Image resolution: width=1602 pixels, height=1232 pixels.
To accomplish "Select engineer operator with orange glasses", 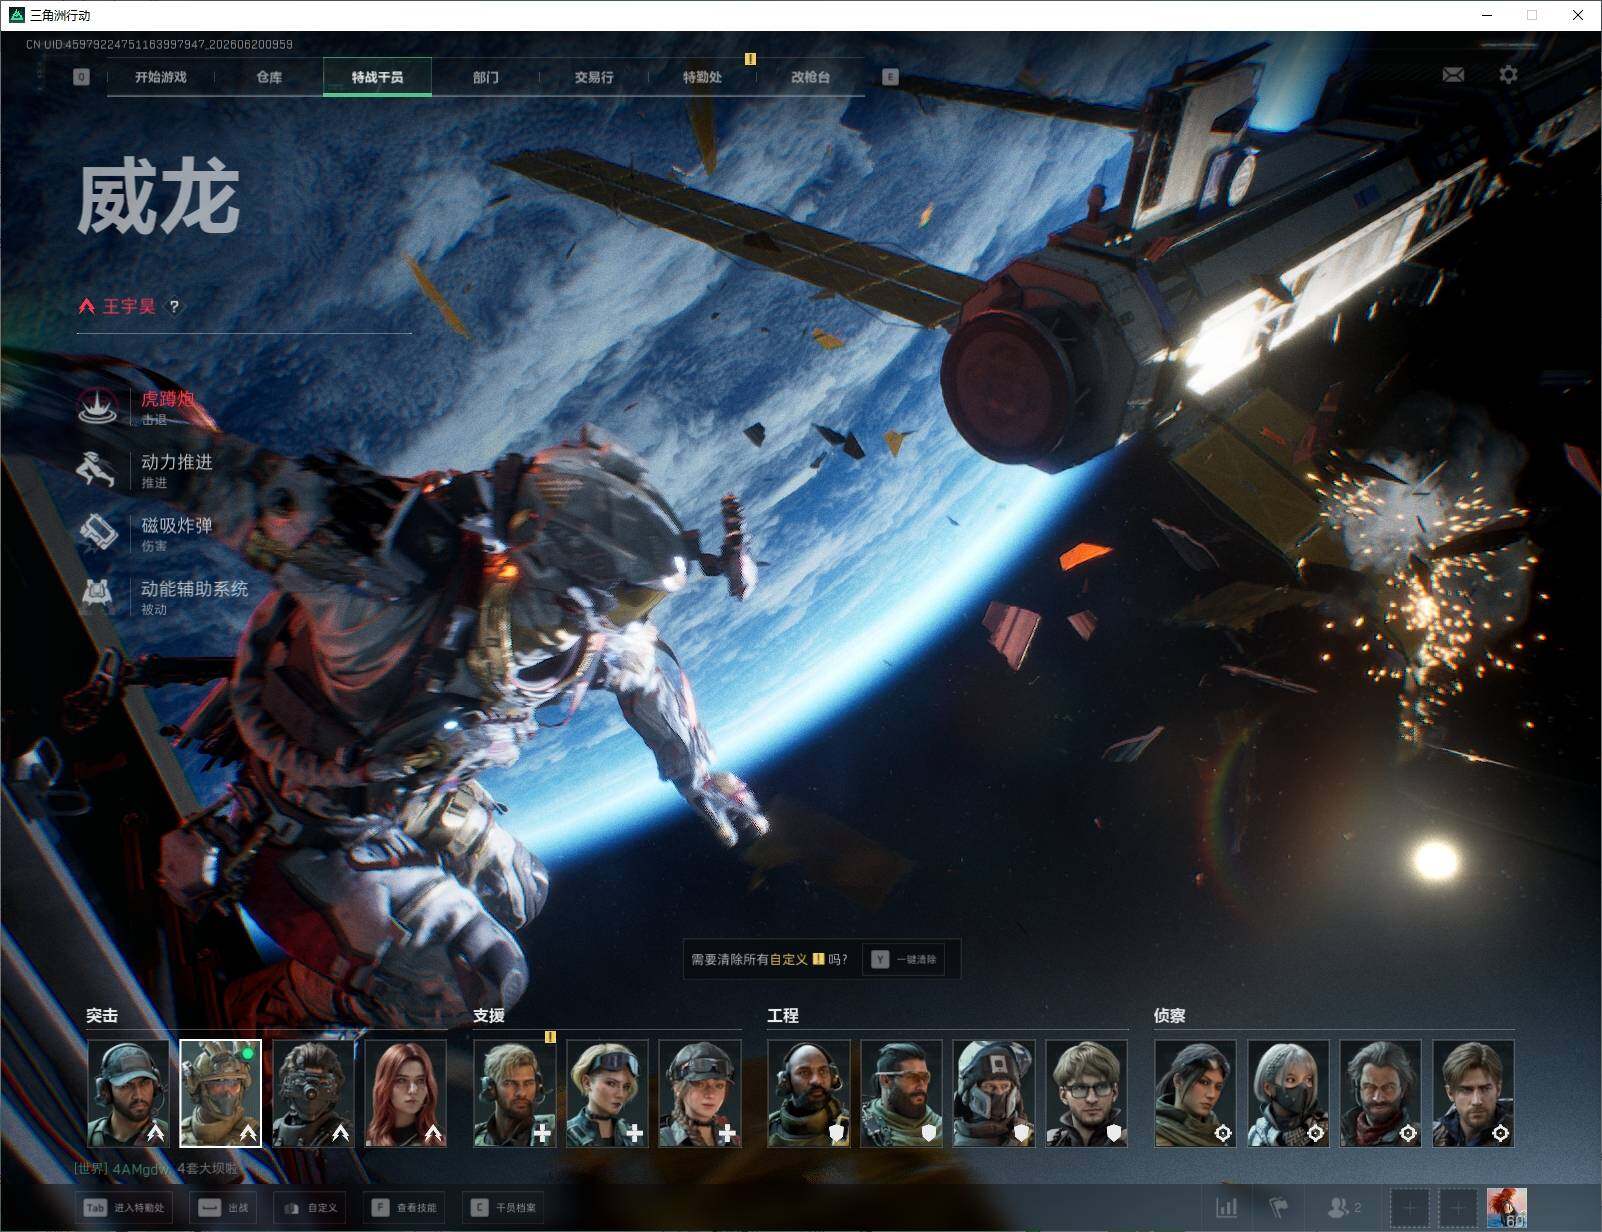I will pyautogui.click(x=901, y=1093).
